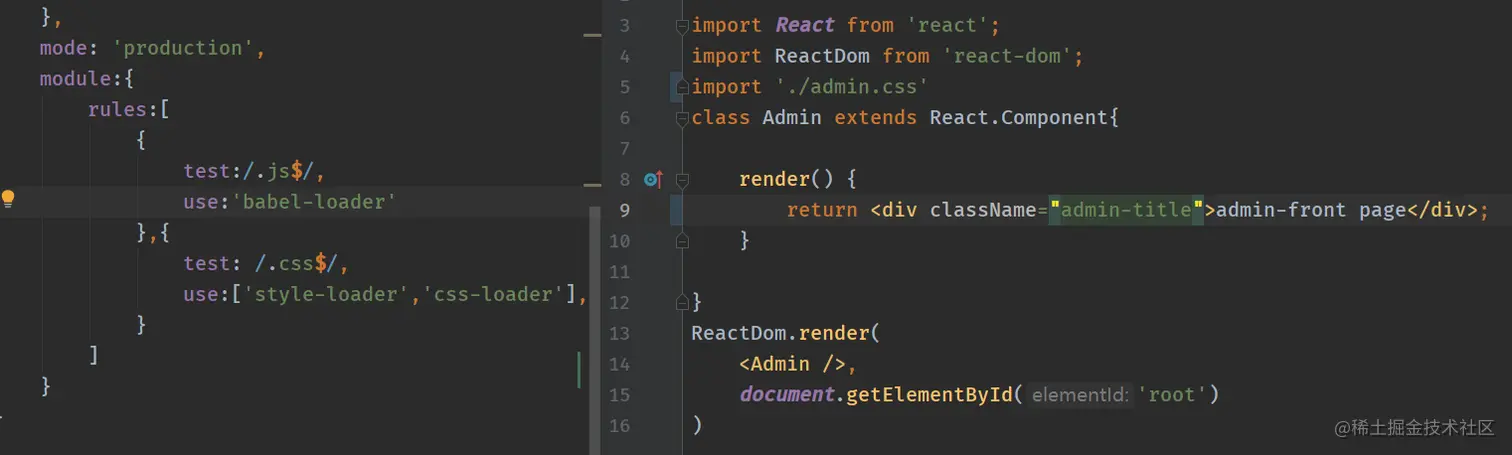
Task: Click React.Component in class declaration
Action: click(1018, 118)
